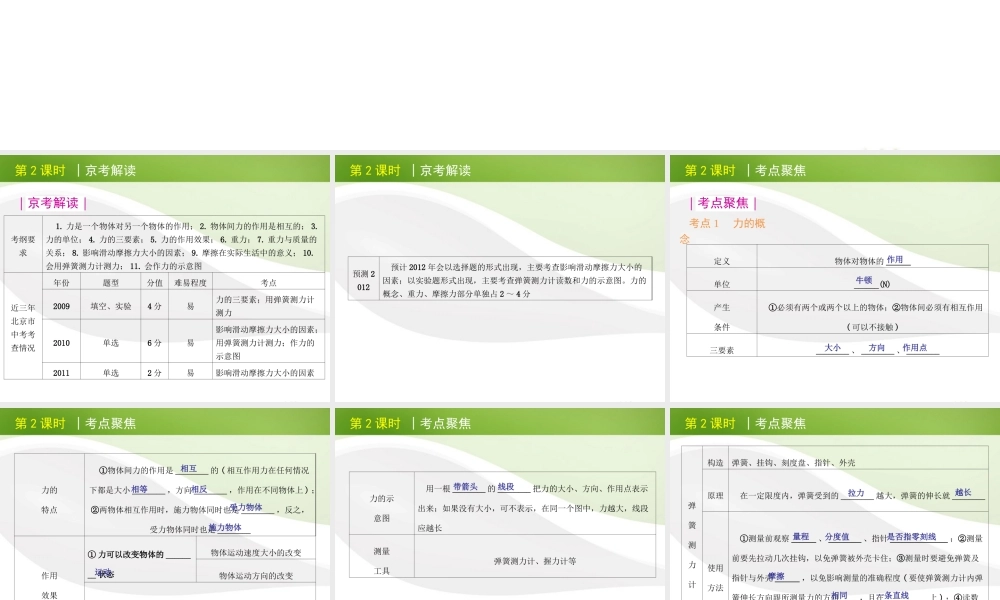Click the blue answer 施力物体
1000x600 pixels.
pyautogui.click(x=225, y=527)
